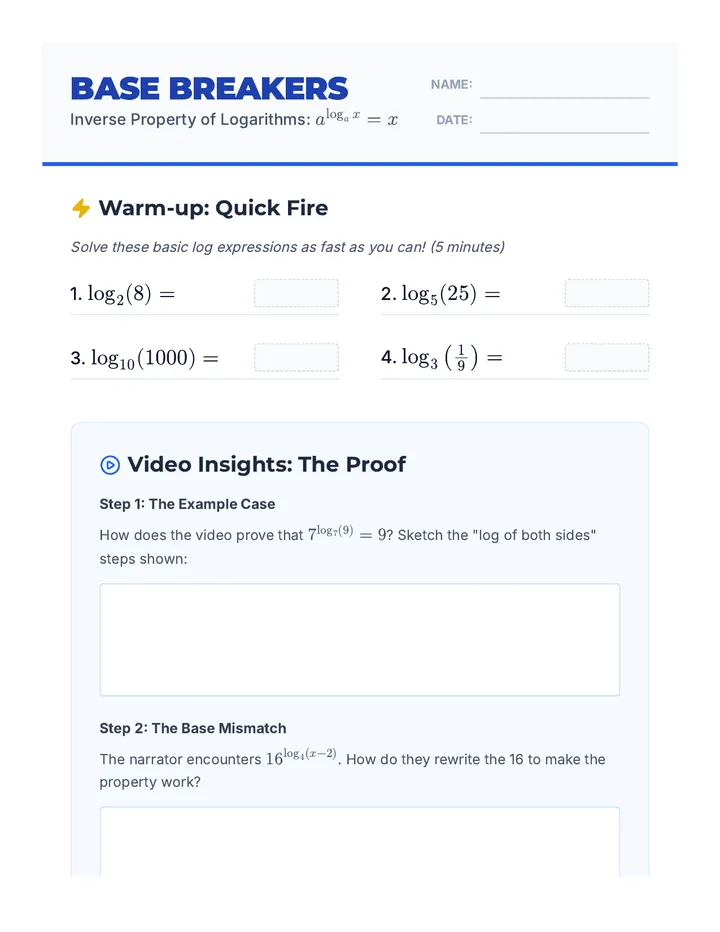Click the answer box for log₅(25)
This screenshot has width=720, height=932.
pos(607,293)
